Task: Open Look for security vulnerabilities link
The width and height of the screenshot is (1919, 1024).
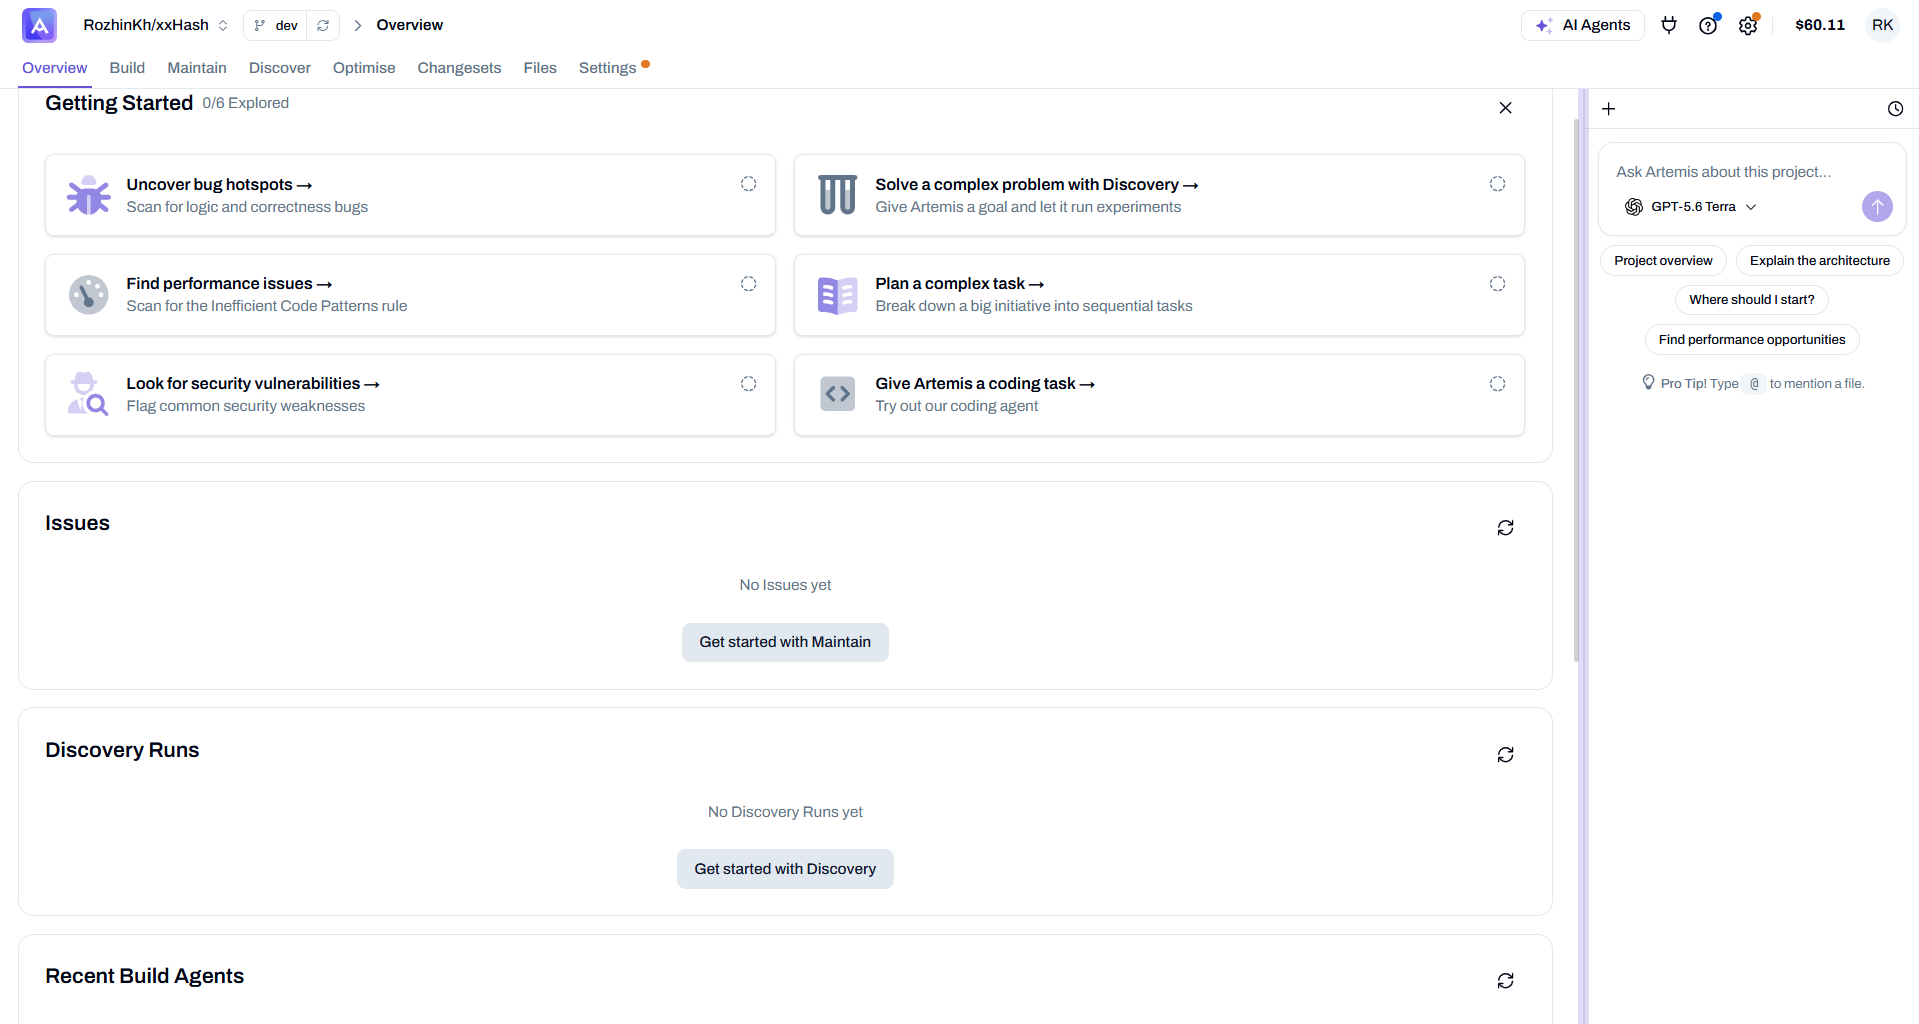Action: [253, 384]
